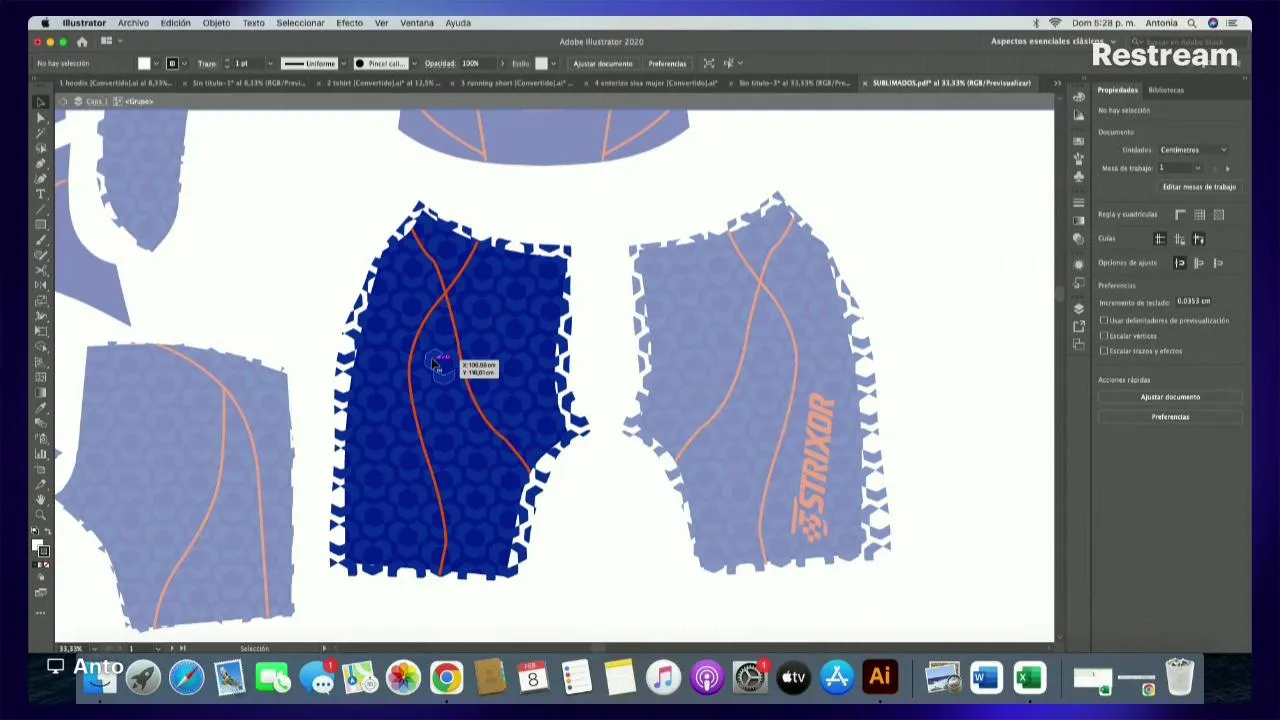
Task: Select the Selection tool arrow
Action: coord(41,102)
